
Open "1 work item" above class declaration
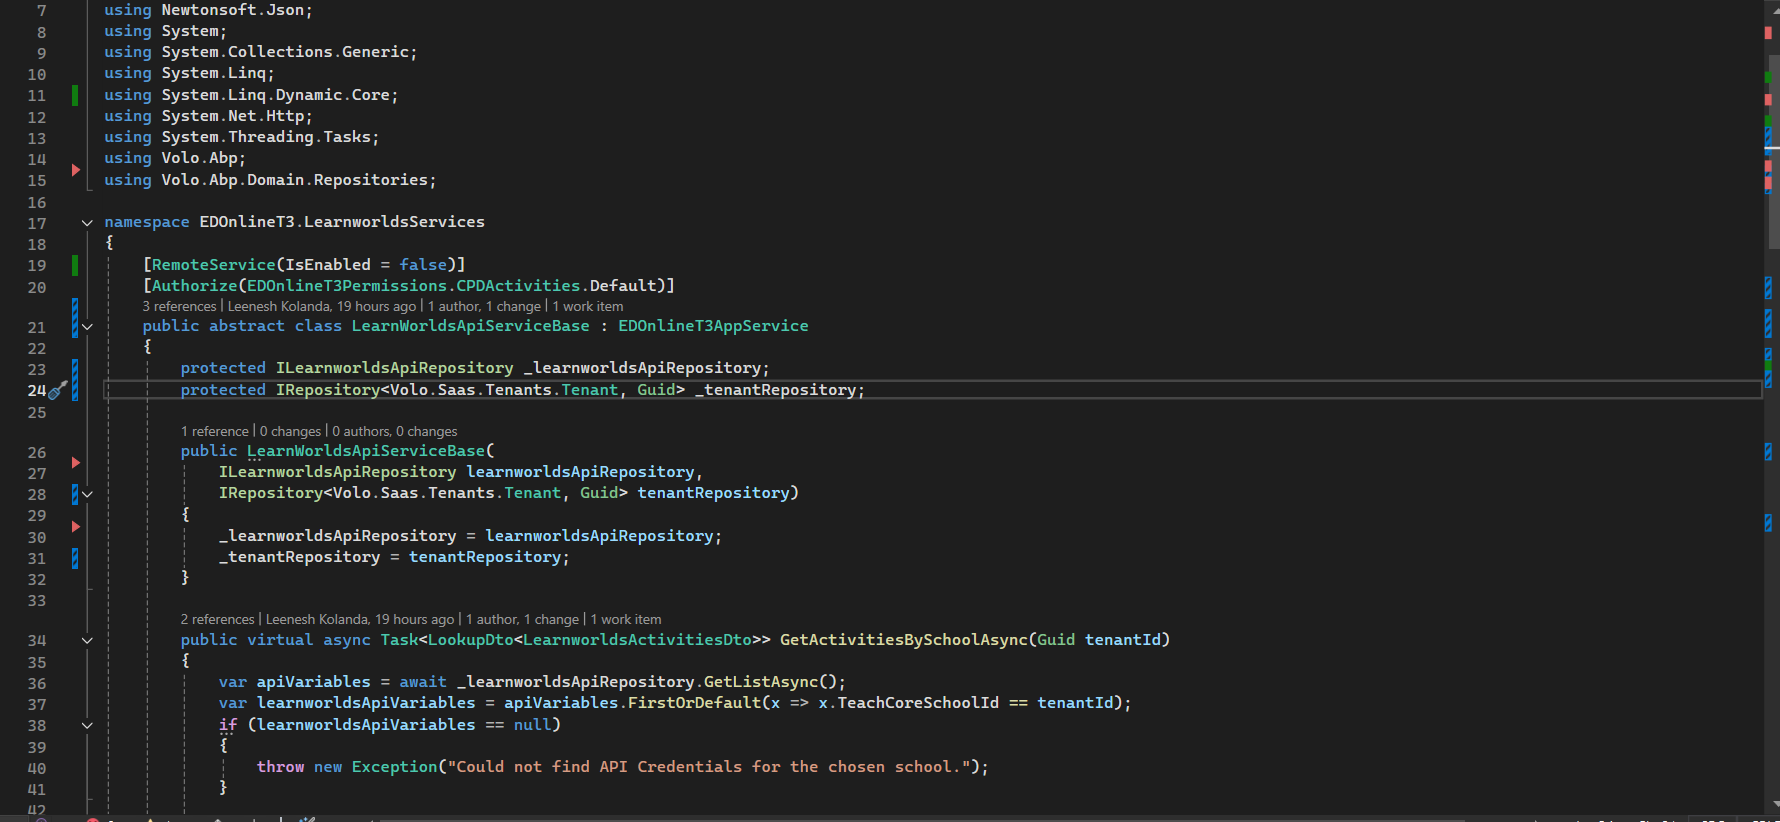[588, 307]
